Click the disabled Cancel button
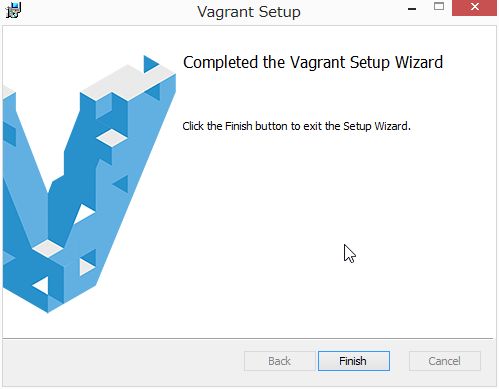 tap(445, 361)
